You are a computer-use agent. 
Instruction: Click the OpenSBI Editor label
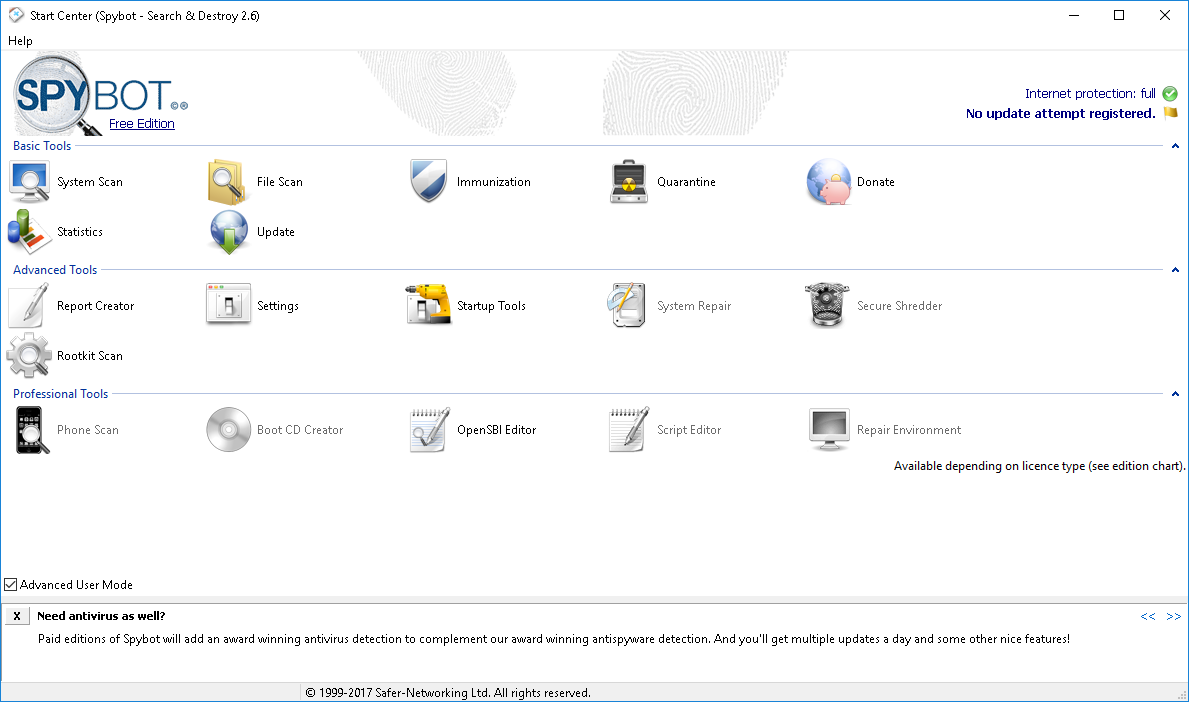pyautogui.click(x=497, y=430)
